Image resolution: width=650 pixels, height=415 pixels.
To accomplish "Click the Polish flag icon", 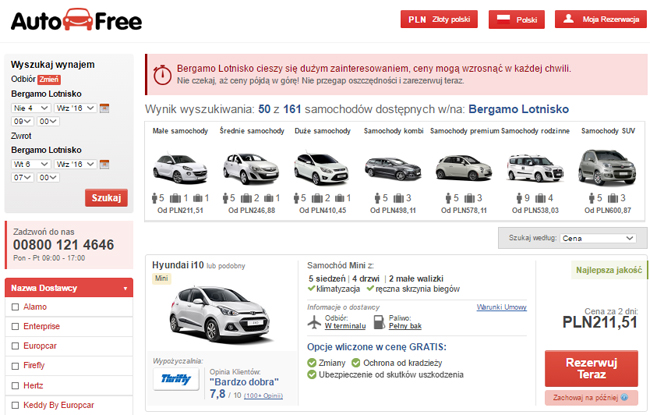I will (503, 19).
